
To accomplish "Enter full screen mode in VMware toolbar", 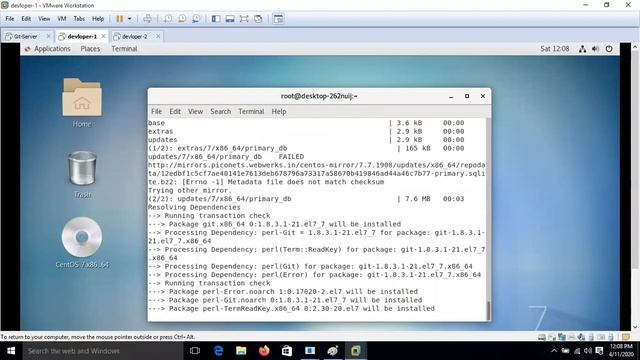I will tap(244, 19).
